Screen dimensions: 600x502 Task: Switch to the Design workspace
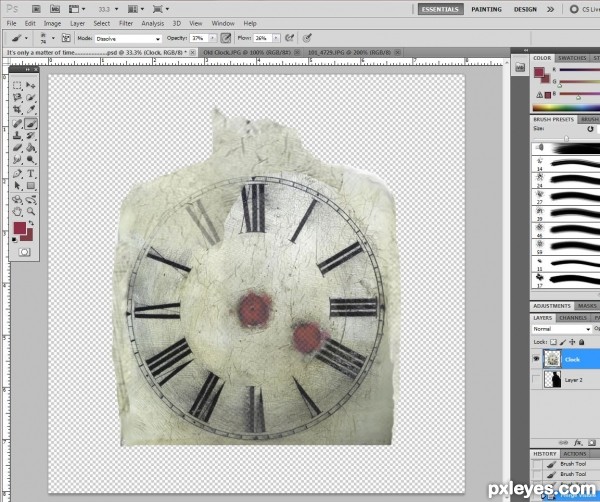click(x=525, y=9)
